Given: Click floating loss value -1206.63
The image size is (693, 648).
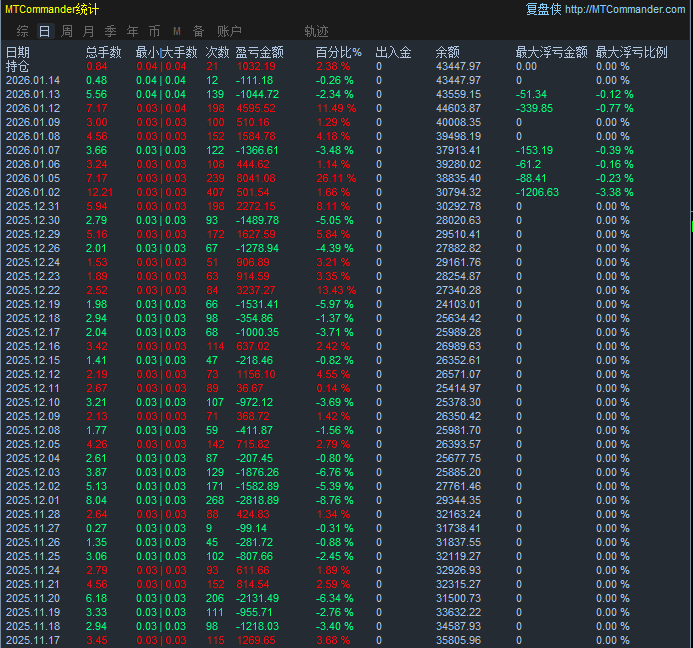Looking at the screenshot, I should pos(537,192).
